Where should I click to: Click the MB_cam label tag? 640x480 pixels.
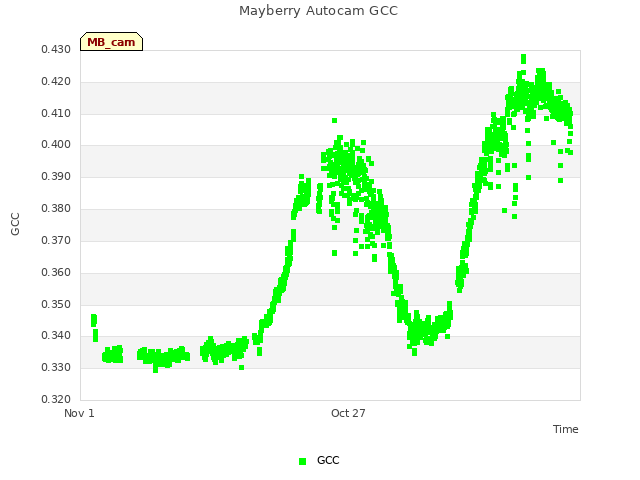(x=111, y=42)
